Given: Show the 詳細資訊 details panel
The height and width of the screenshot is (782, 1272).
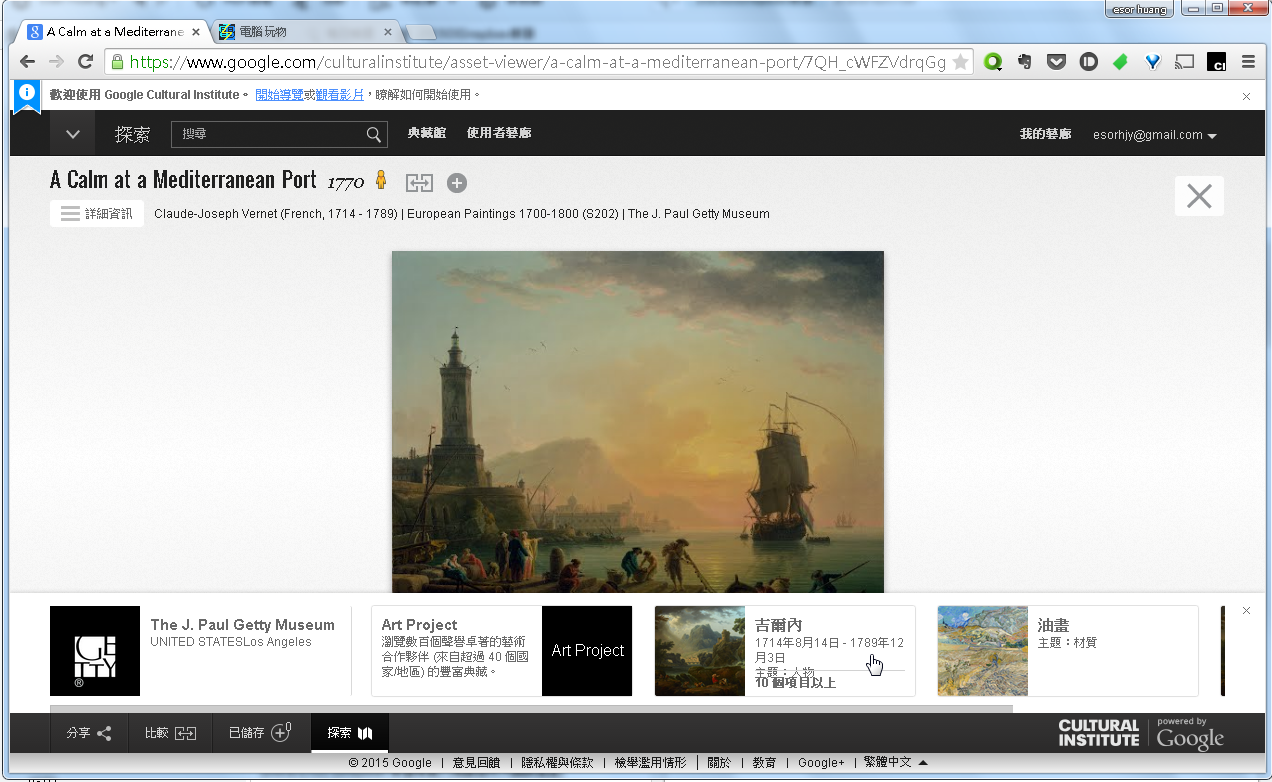Looking at the screenshot, I should pos(97,214).
